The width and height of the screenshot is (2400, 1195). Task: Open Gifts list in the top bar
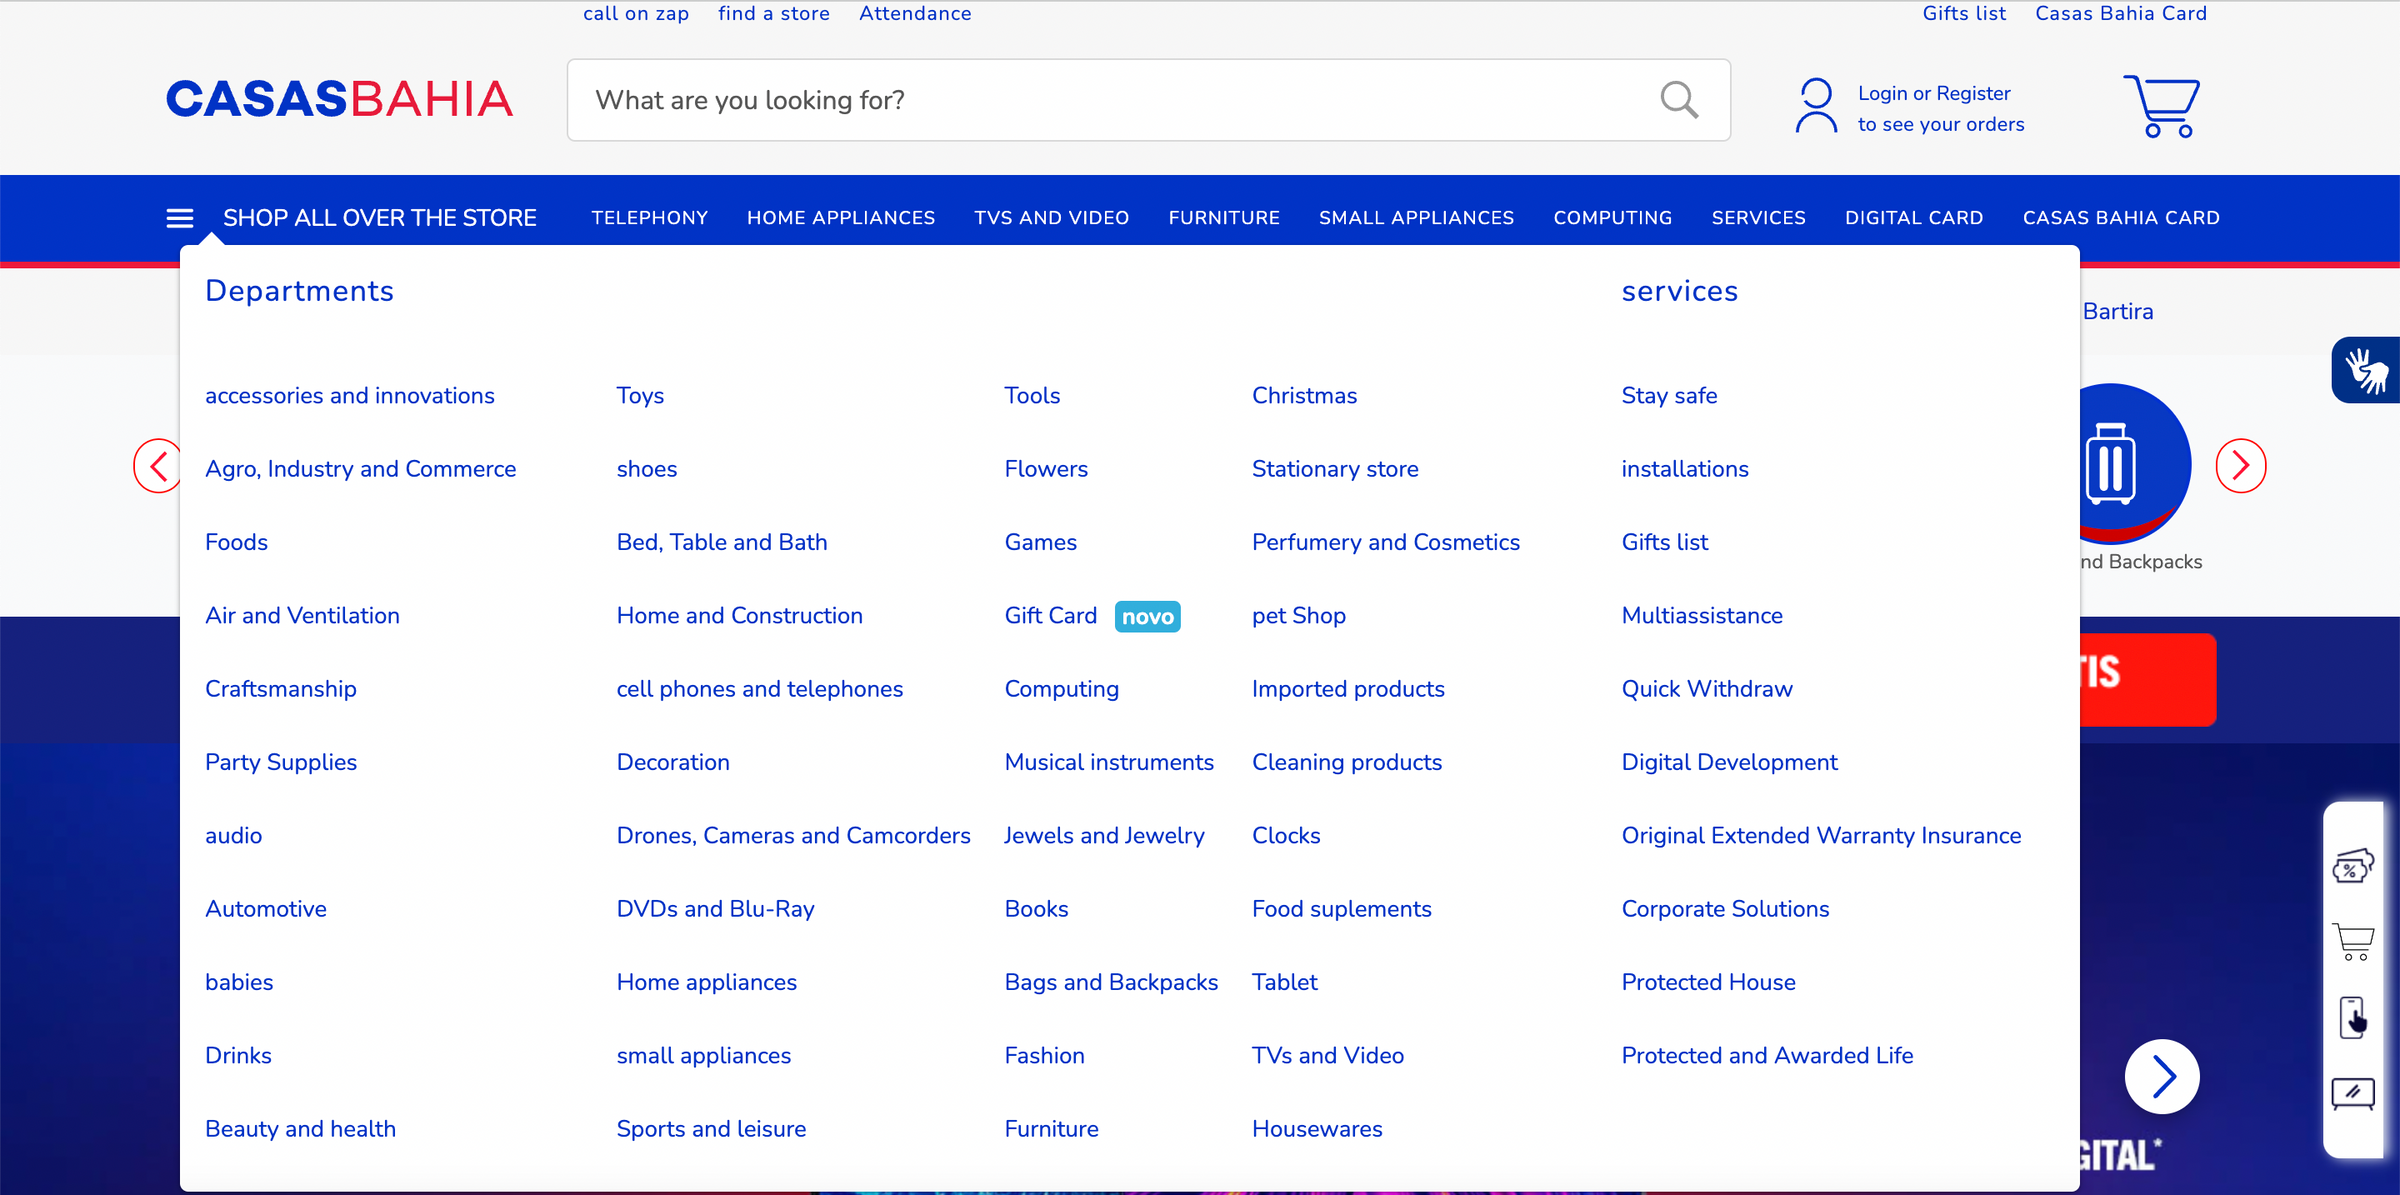pyautogui.click(x=1964, y=13)
